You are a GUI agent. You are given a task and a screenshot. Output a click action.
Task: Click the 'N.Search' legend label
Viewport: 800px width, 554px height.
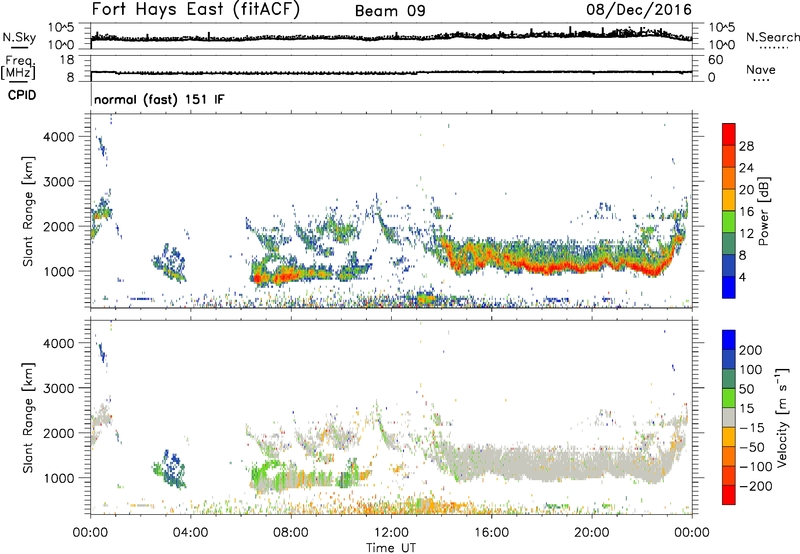(772, 37)
